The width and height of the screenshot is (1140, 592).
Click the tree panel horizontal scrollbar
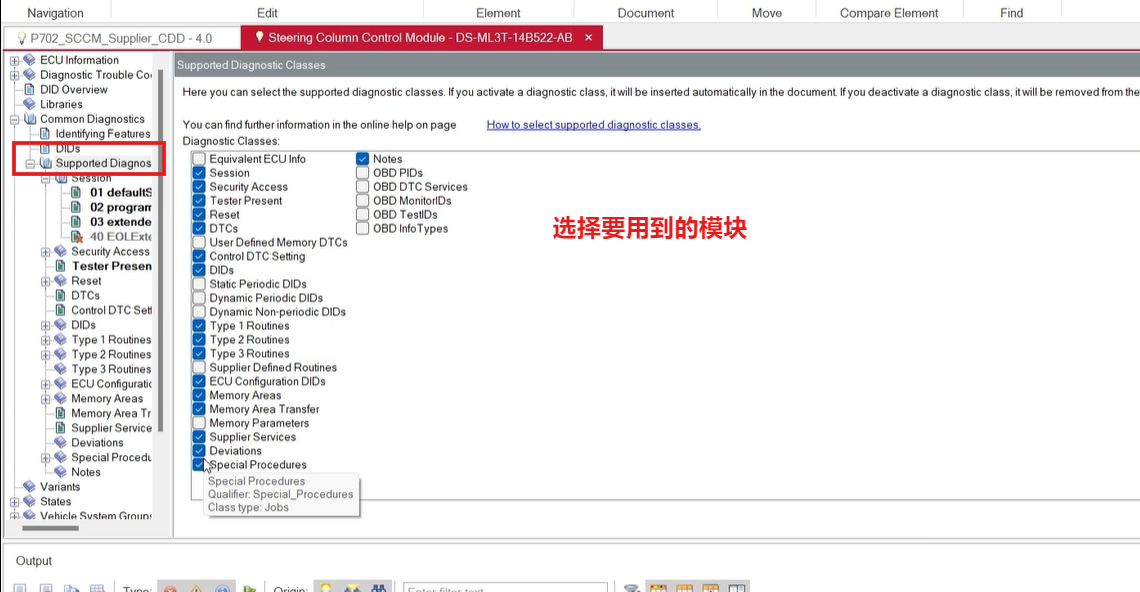tap(51, 528)
